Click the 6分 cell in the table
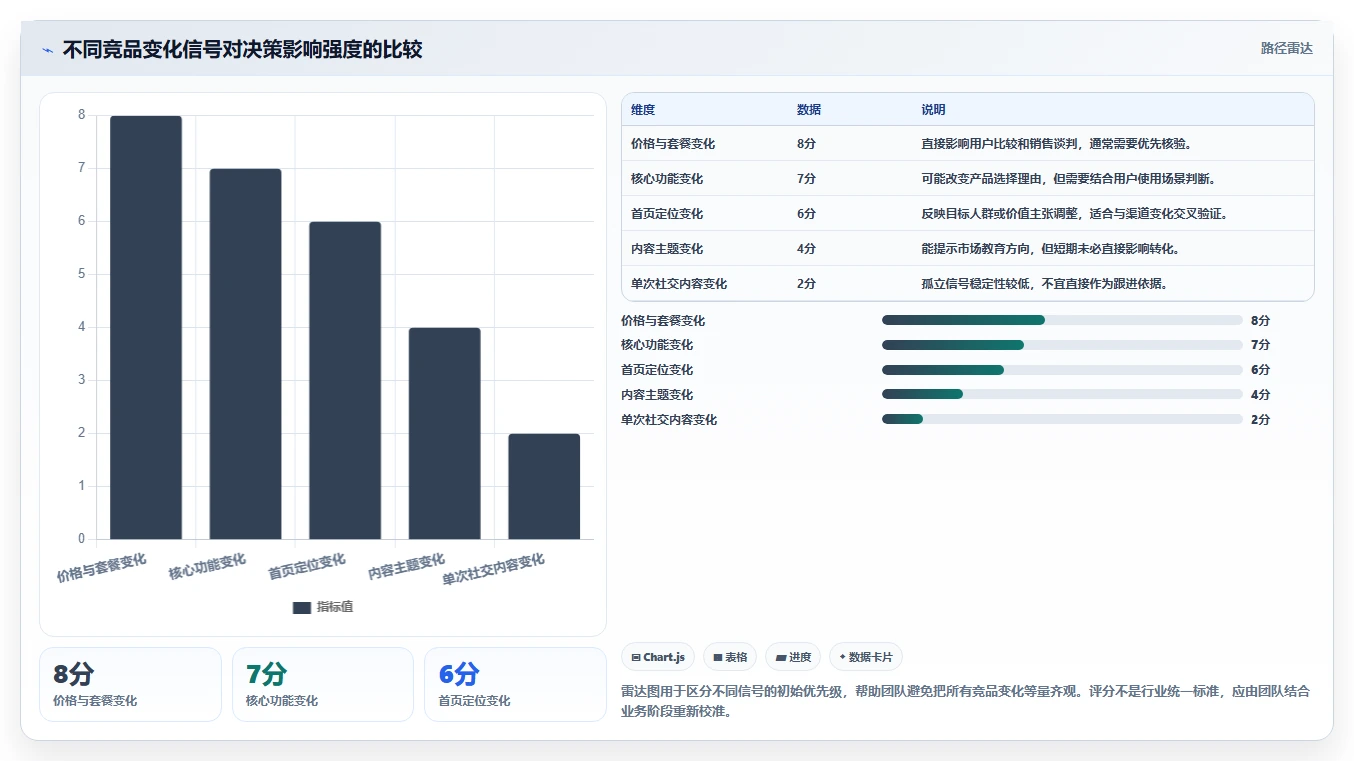Screen dimensions: 1354x761 click(x=807, y=214)
